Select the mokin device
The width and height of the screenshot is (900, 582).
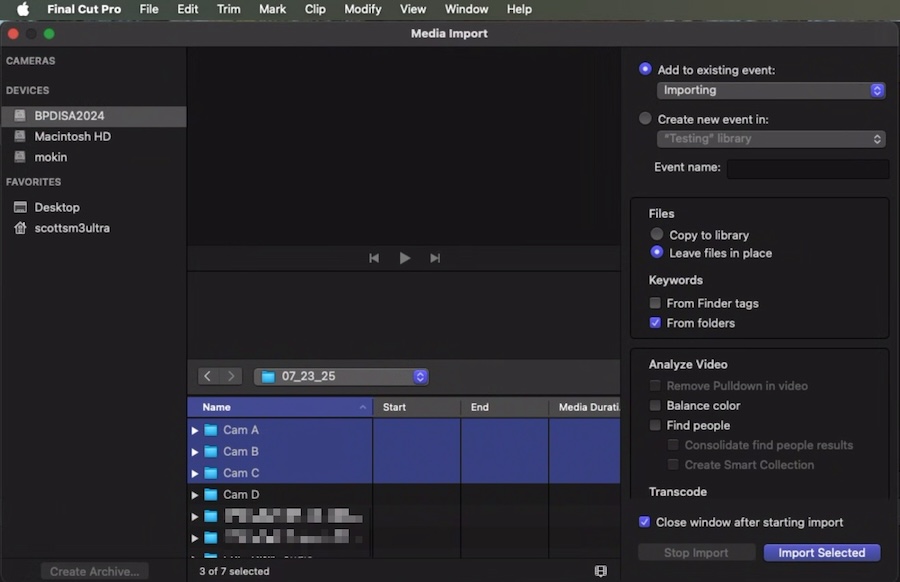coord(94,157)
